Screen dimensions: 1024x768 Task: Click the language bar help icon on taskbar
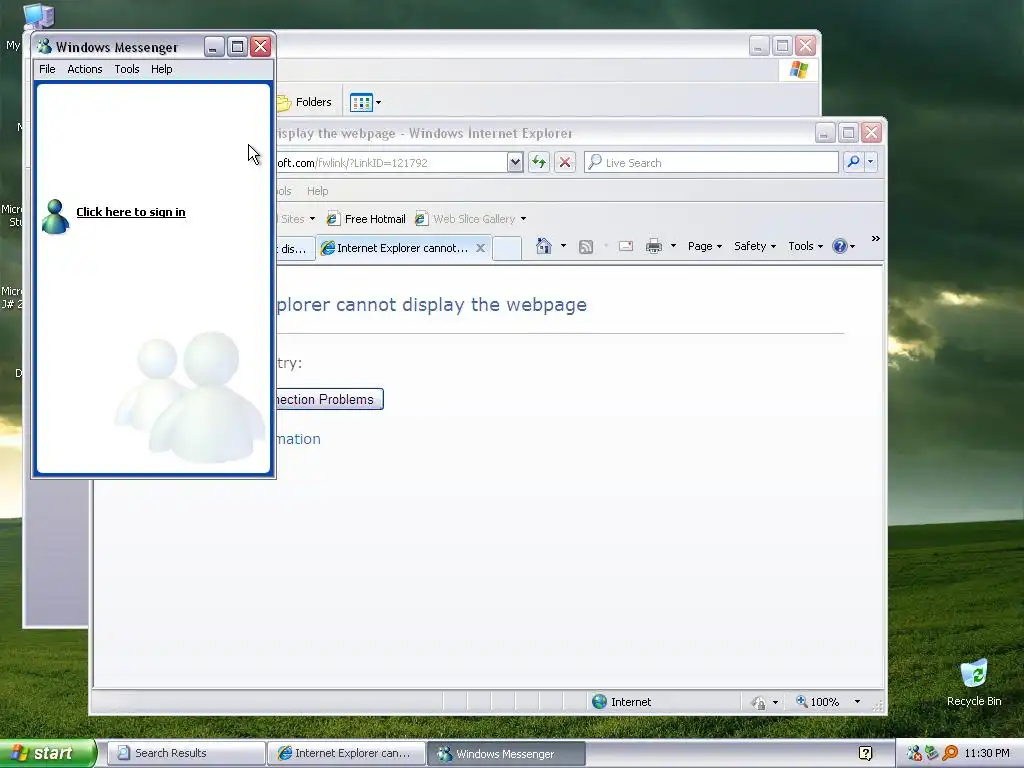point(865,754)
